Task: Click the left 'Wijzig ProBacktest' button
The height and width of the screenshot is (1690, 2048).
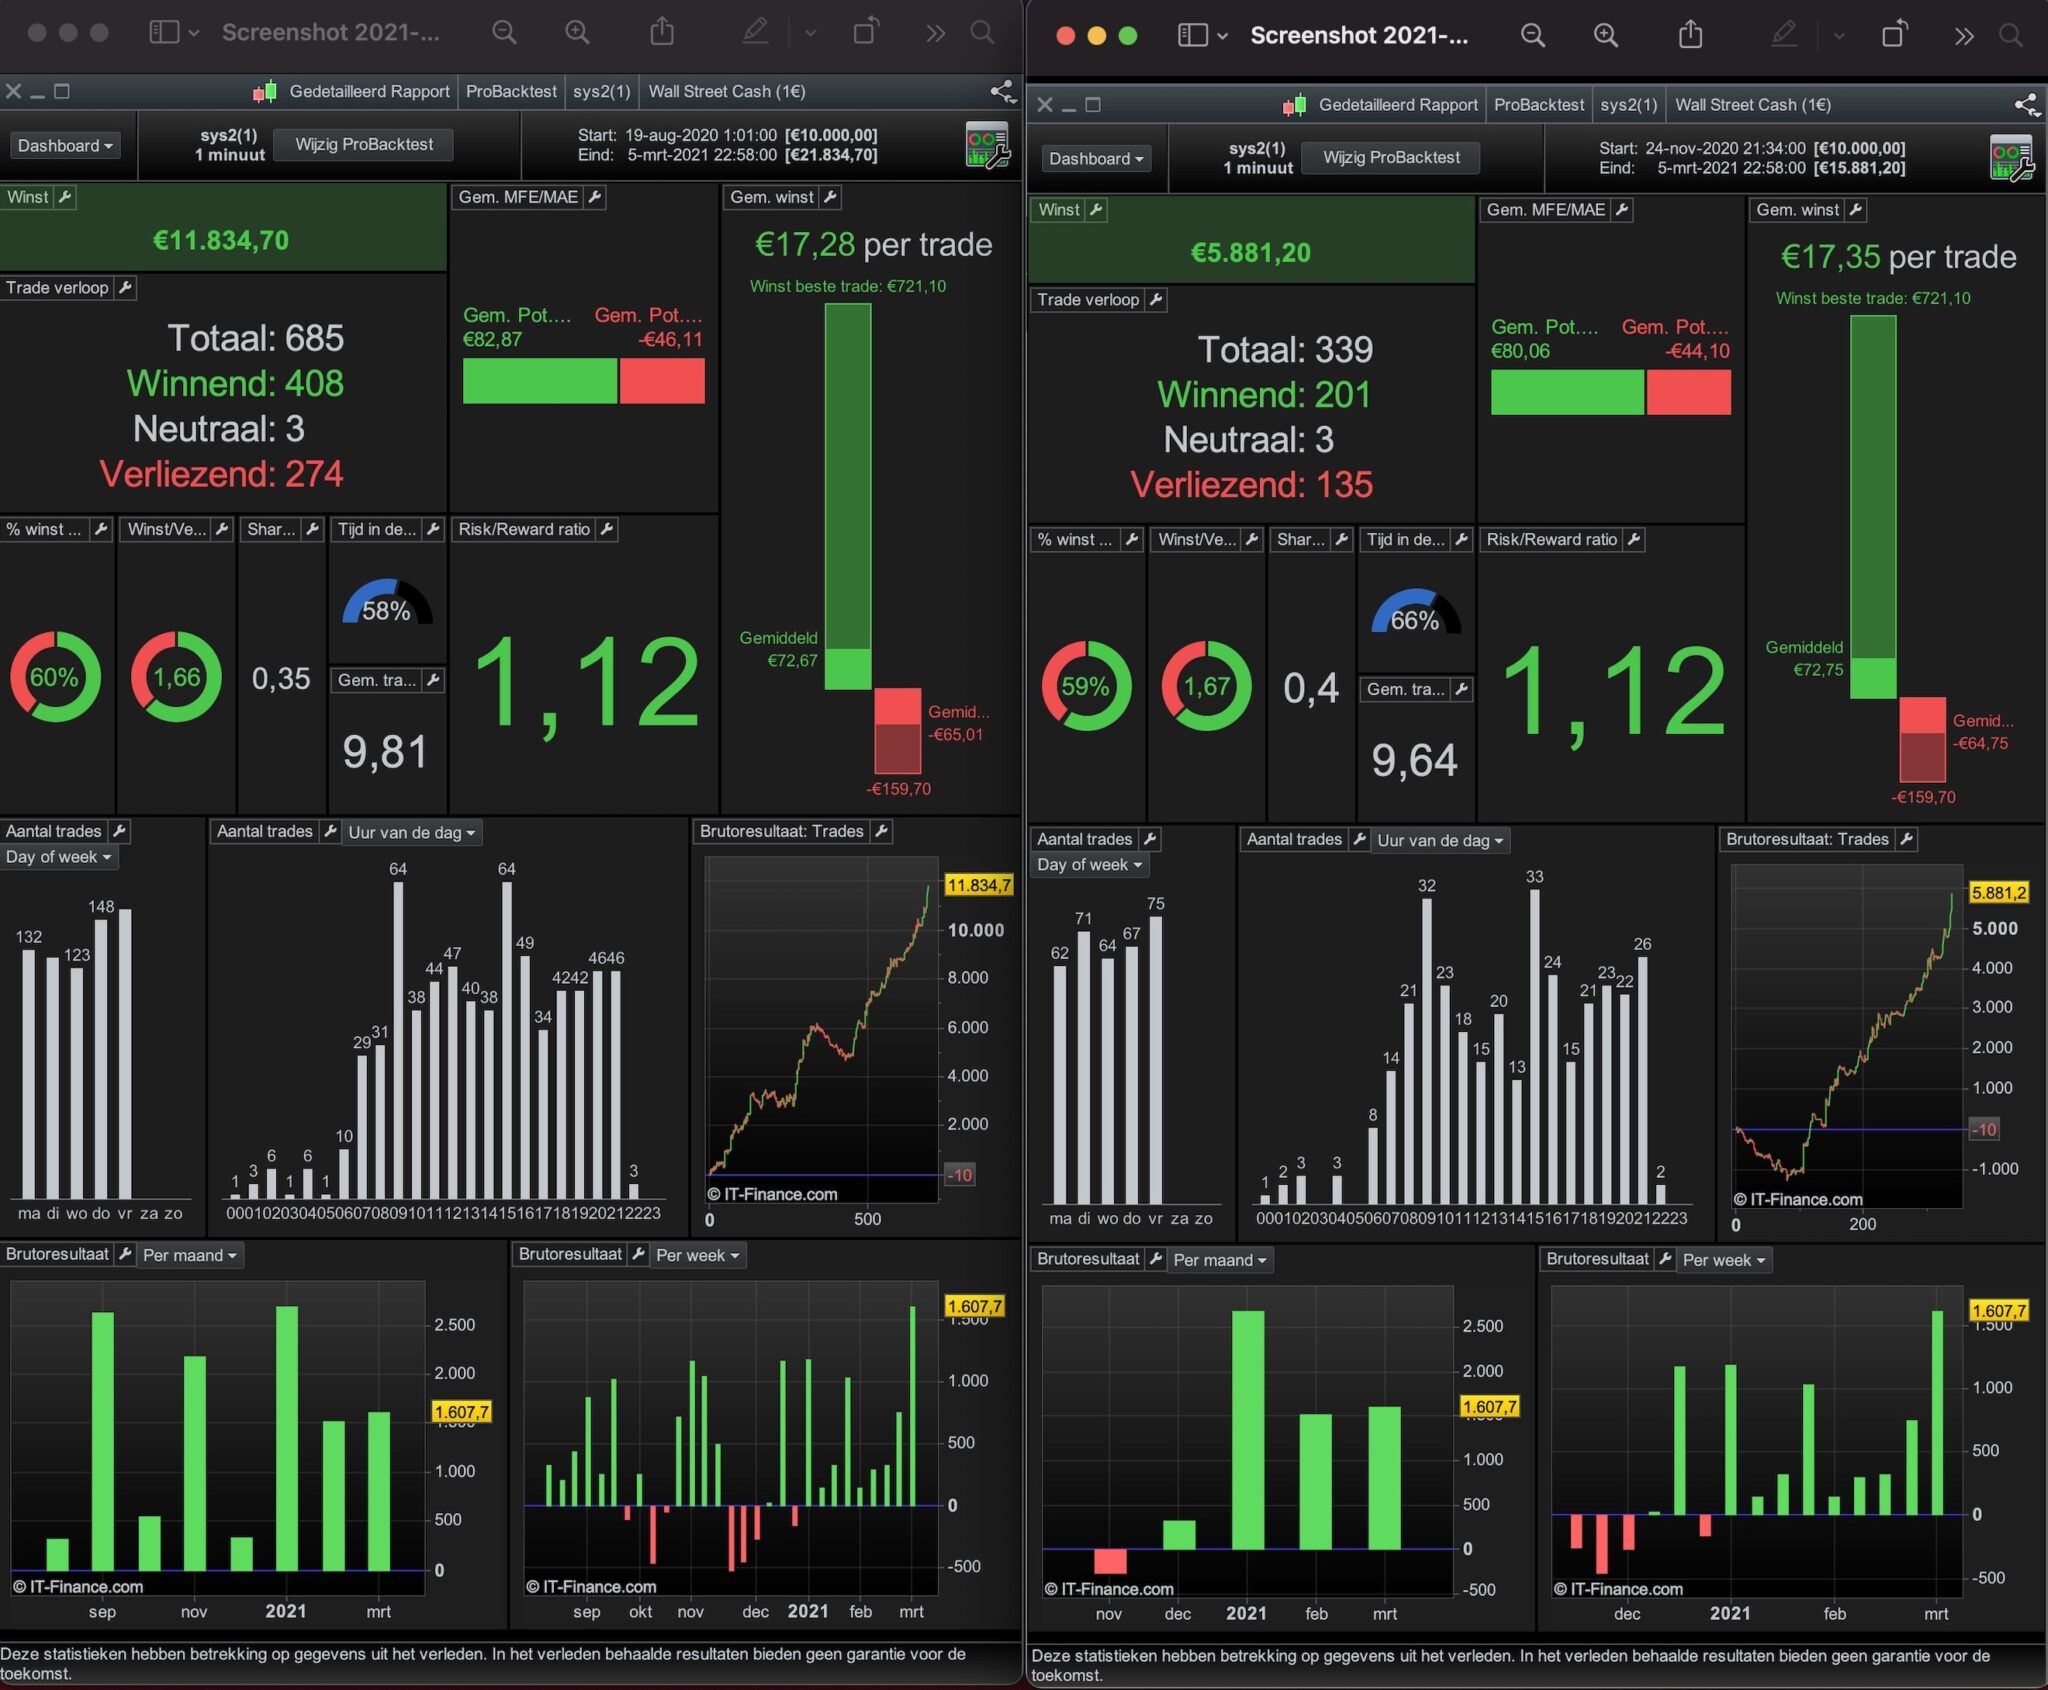Action: [x=364, y=145]
